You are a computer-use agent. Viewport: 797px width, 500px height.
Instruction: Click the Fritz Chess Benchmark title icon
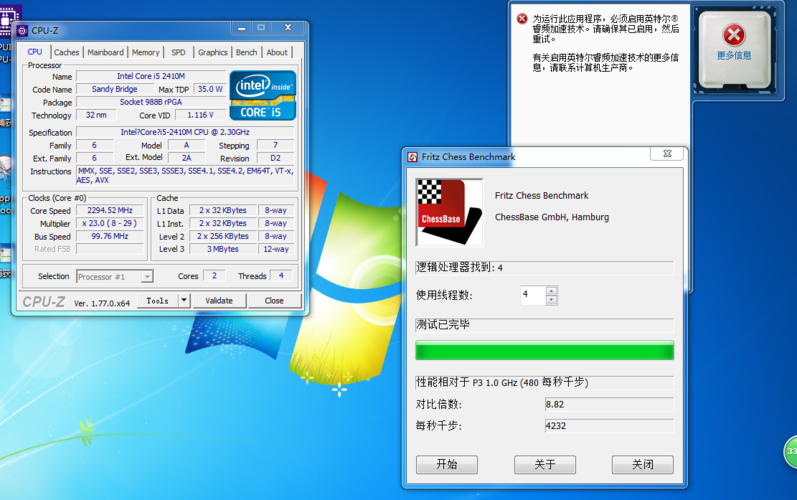[x=413, y=157]
